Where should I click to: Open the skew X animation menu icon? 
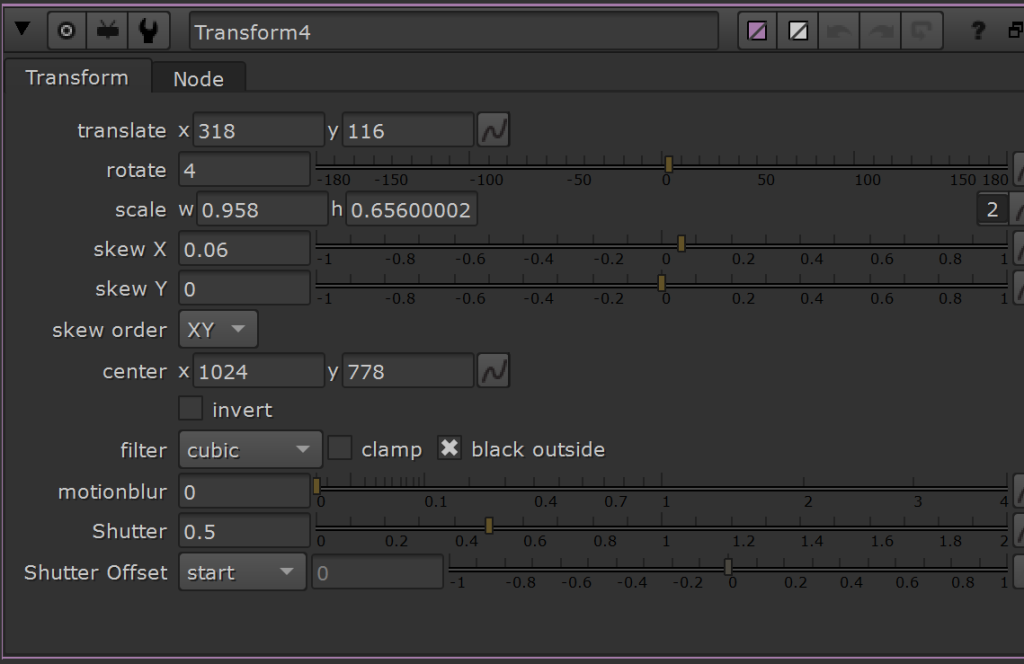1018,249
